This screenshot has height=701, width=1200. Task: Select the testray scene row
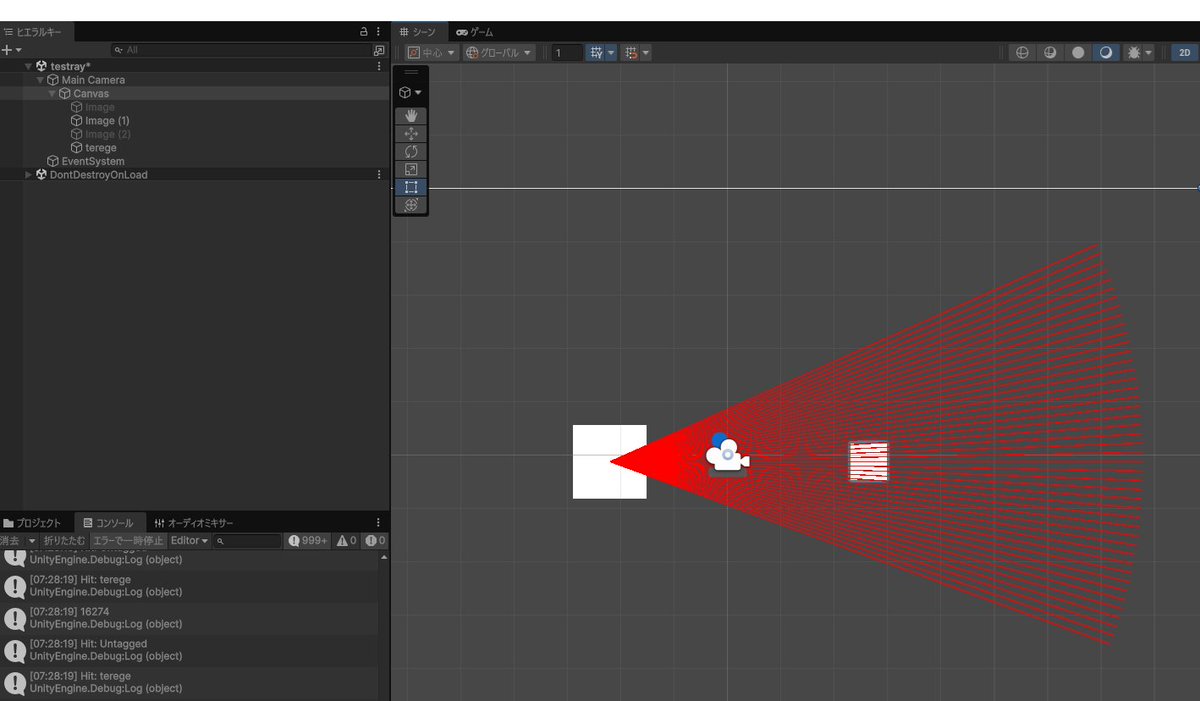coord(195,66)
